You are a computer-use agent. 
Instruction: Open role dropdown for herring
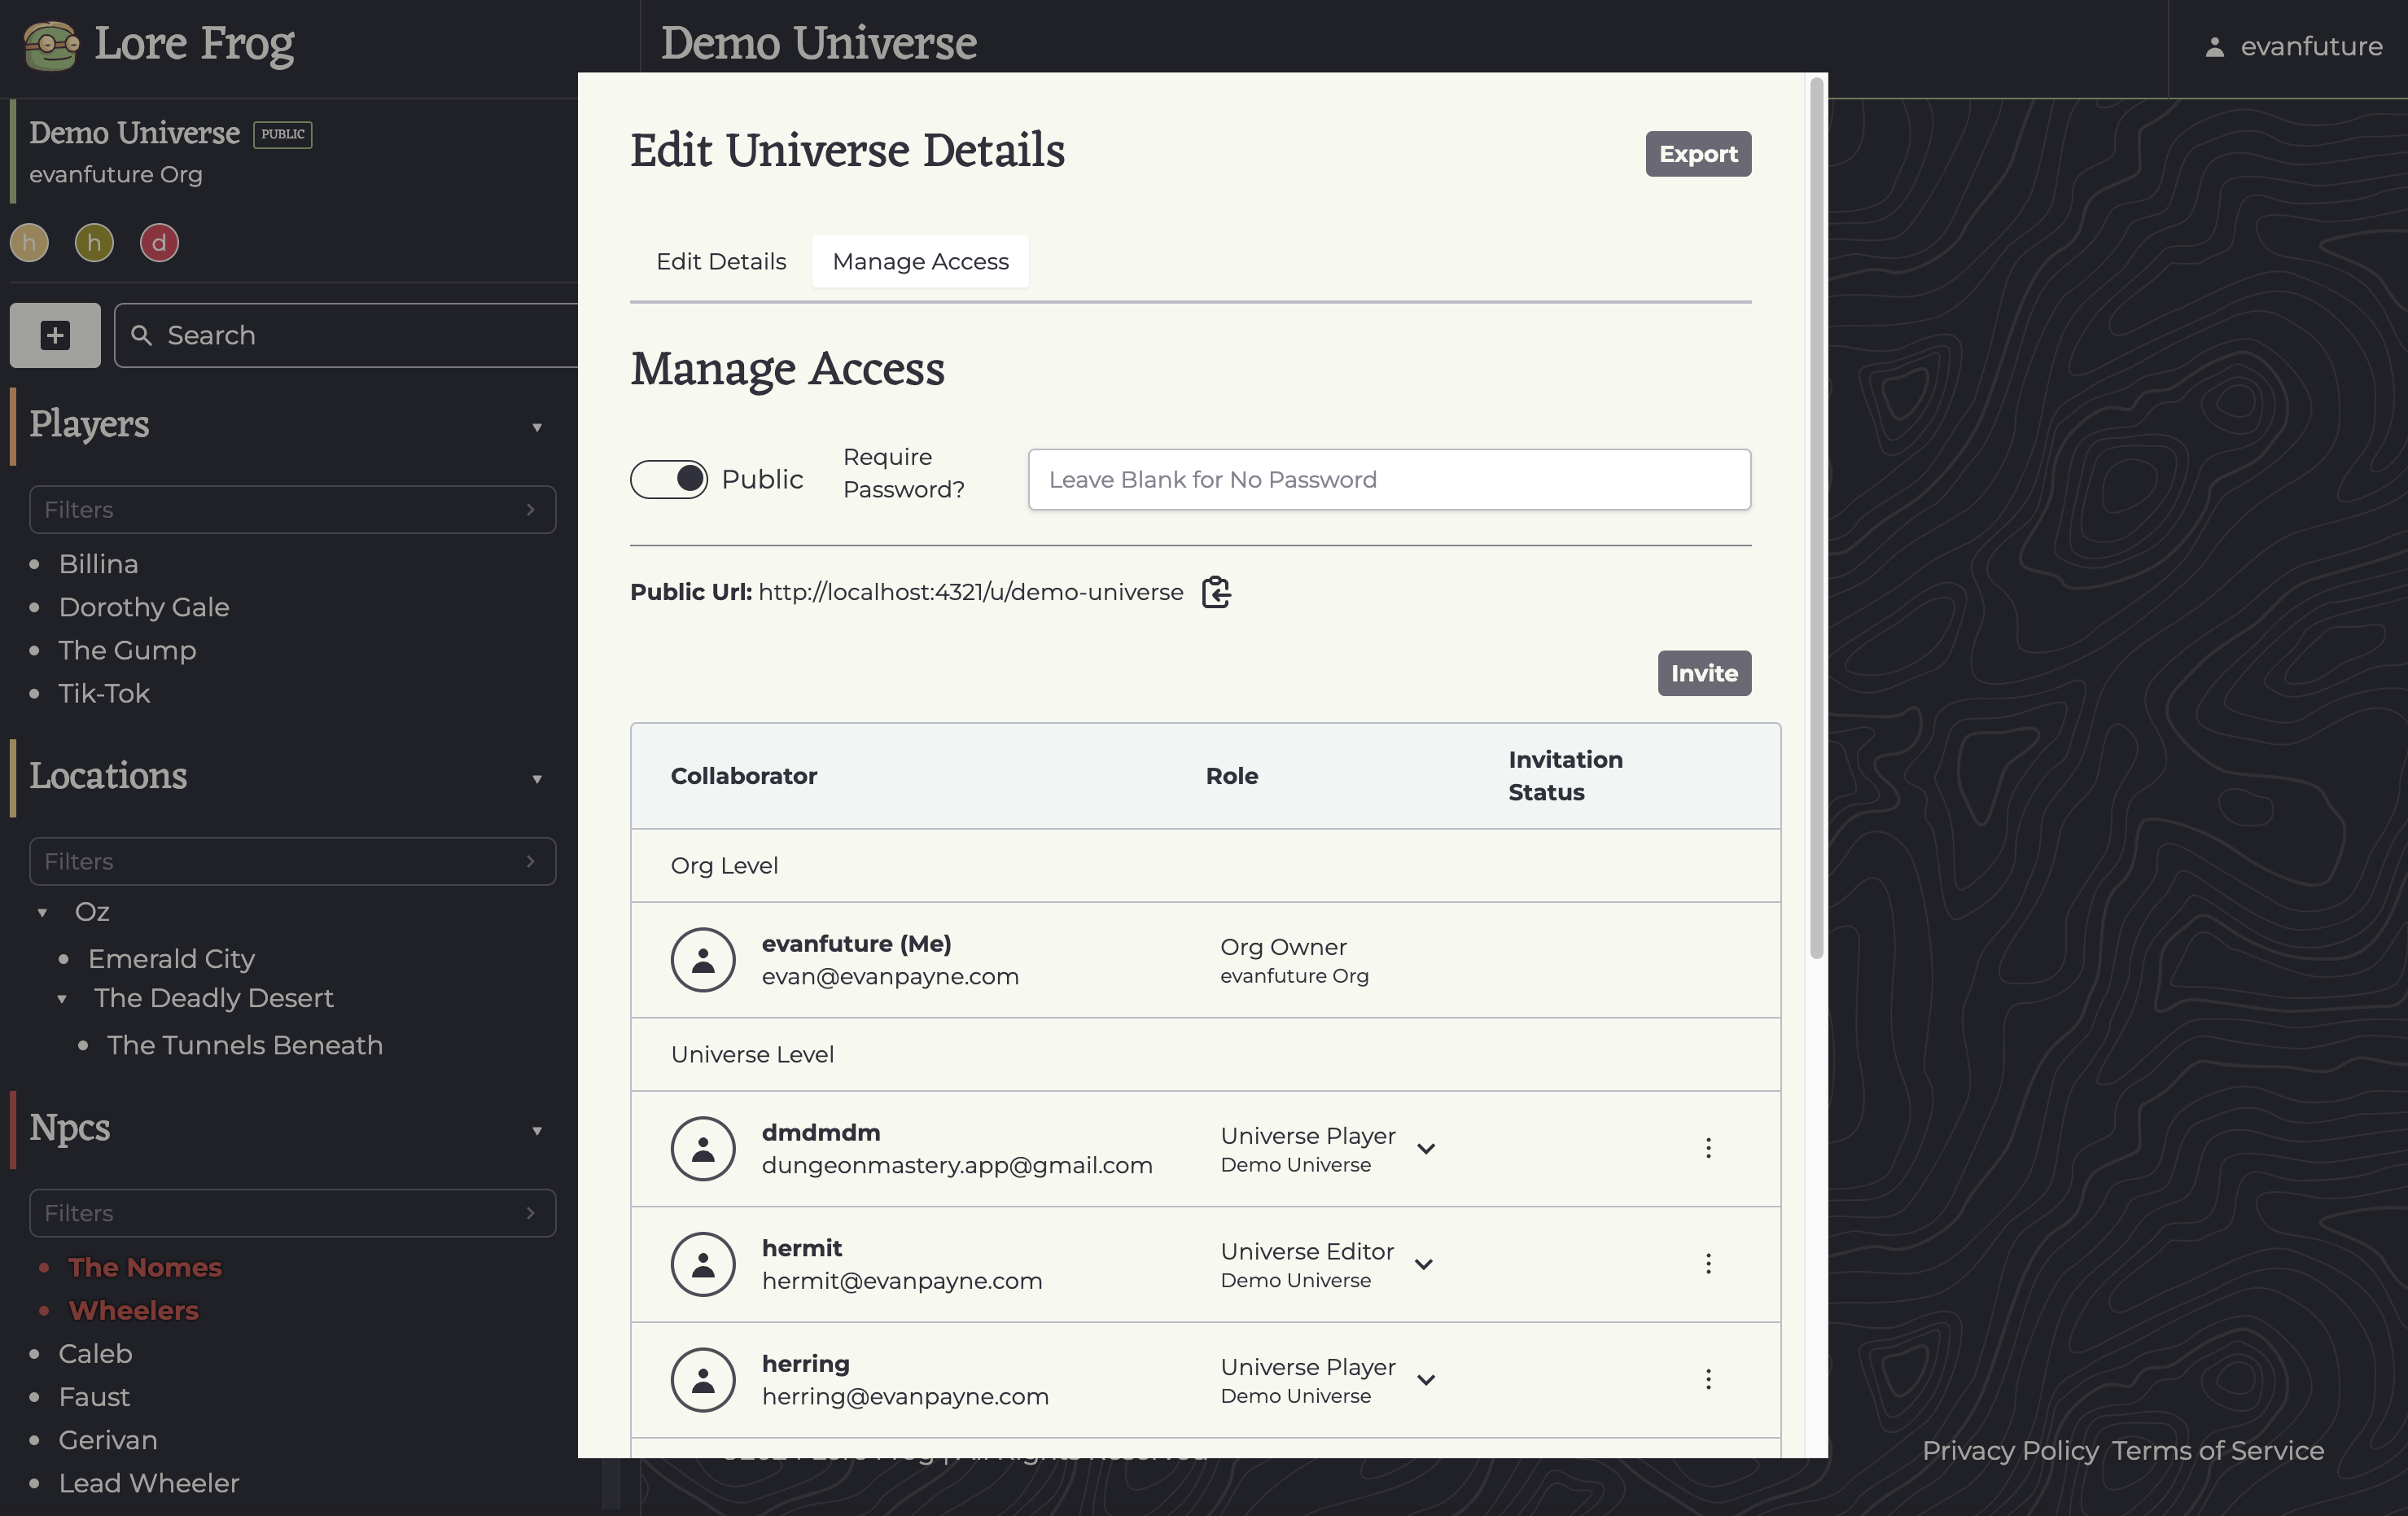click(1426, 1380)
